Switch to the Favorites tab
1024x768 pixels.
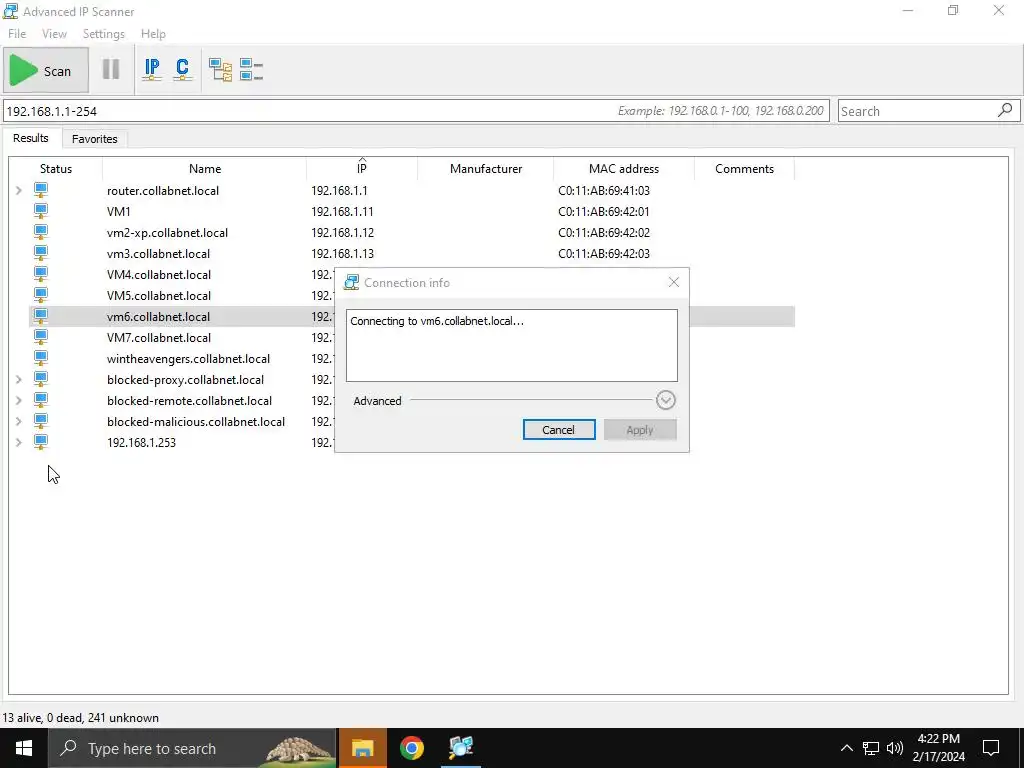tap(95, 138)
